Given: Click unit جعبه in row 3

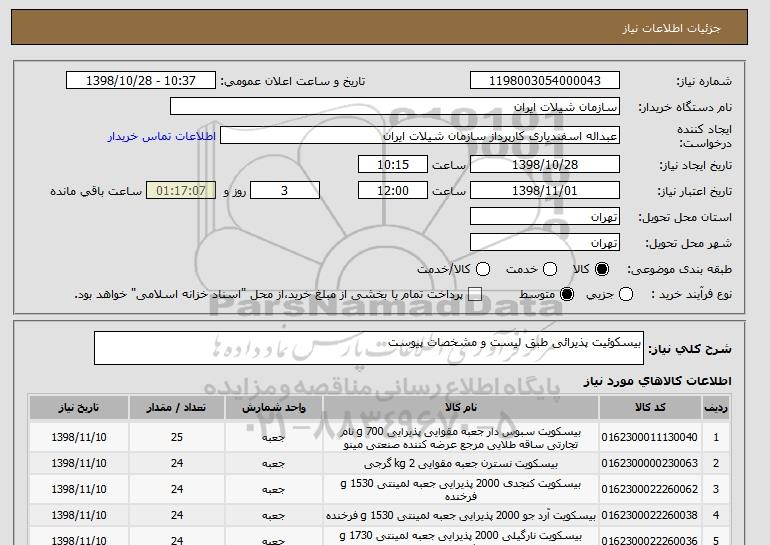Looking at the screenshot, I should 274,490.
